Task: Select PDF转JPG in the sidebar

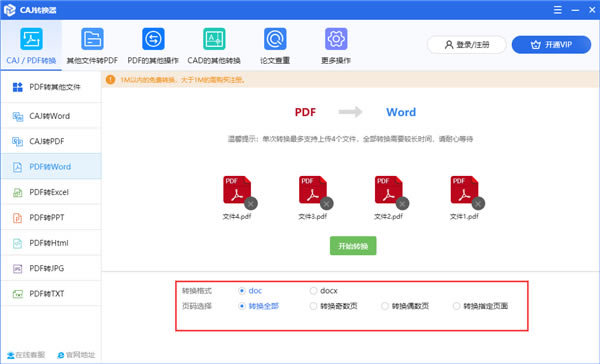Action: point(51,268)
